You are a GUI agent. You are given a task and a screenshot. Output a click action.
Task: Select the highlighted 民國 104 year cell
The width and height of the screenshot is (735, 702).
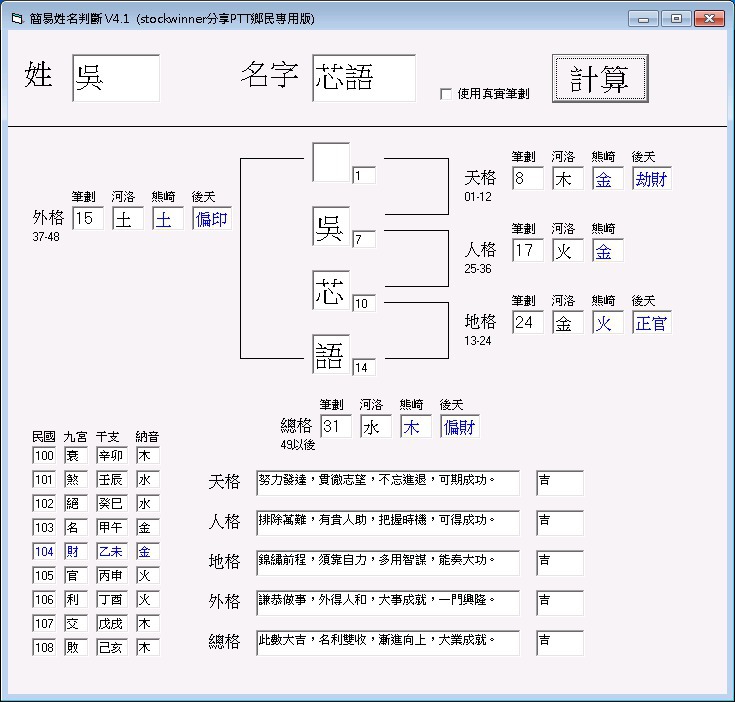click(44, 552)
